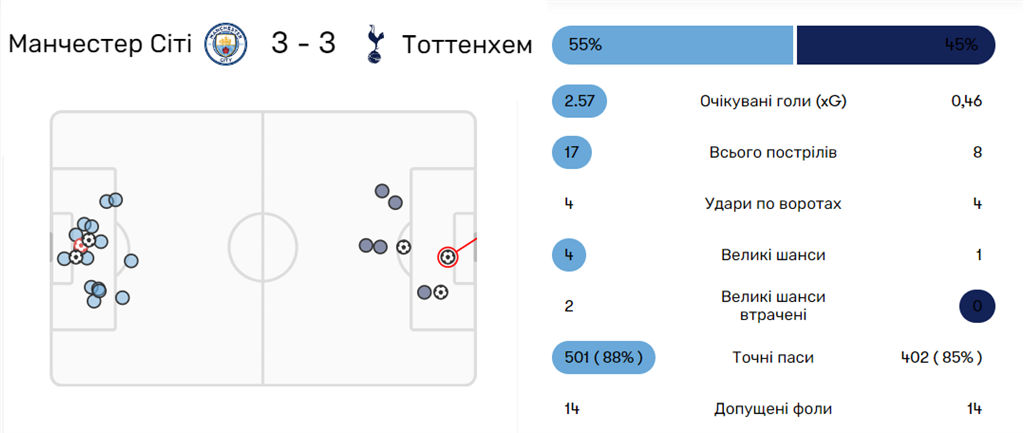The height and width of the screenshot is (433, 1024).
Task: Select the Великі шанси stat label
Action: point(773,255)
